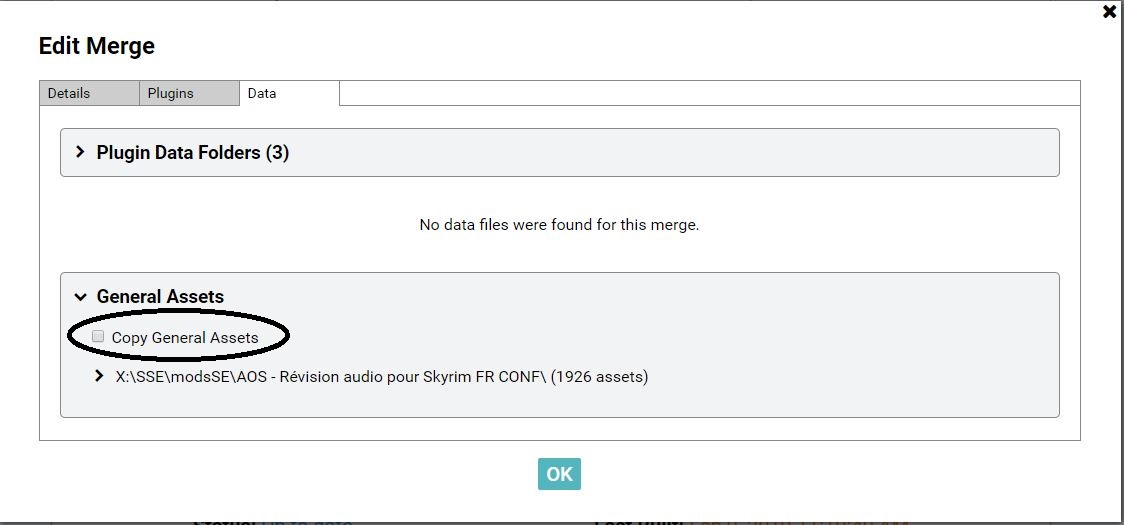Click the (3) count in Plugin Data Folders
The height and width of the screenshot is (525, 1124).
point(277,153)
